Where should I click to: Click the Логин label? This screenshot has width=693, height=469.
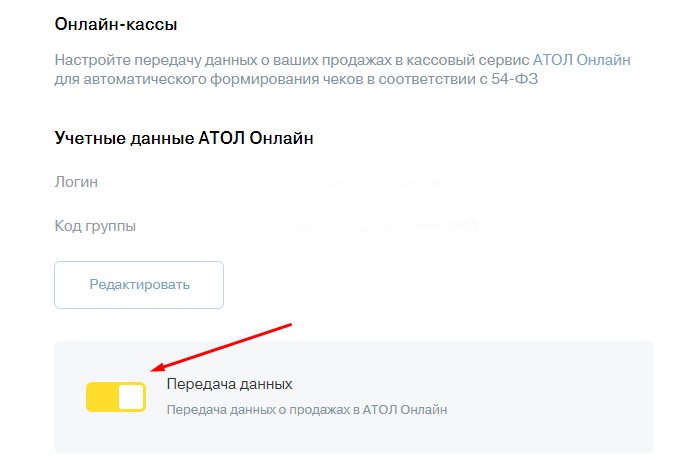(76, 182)
